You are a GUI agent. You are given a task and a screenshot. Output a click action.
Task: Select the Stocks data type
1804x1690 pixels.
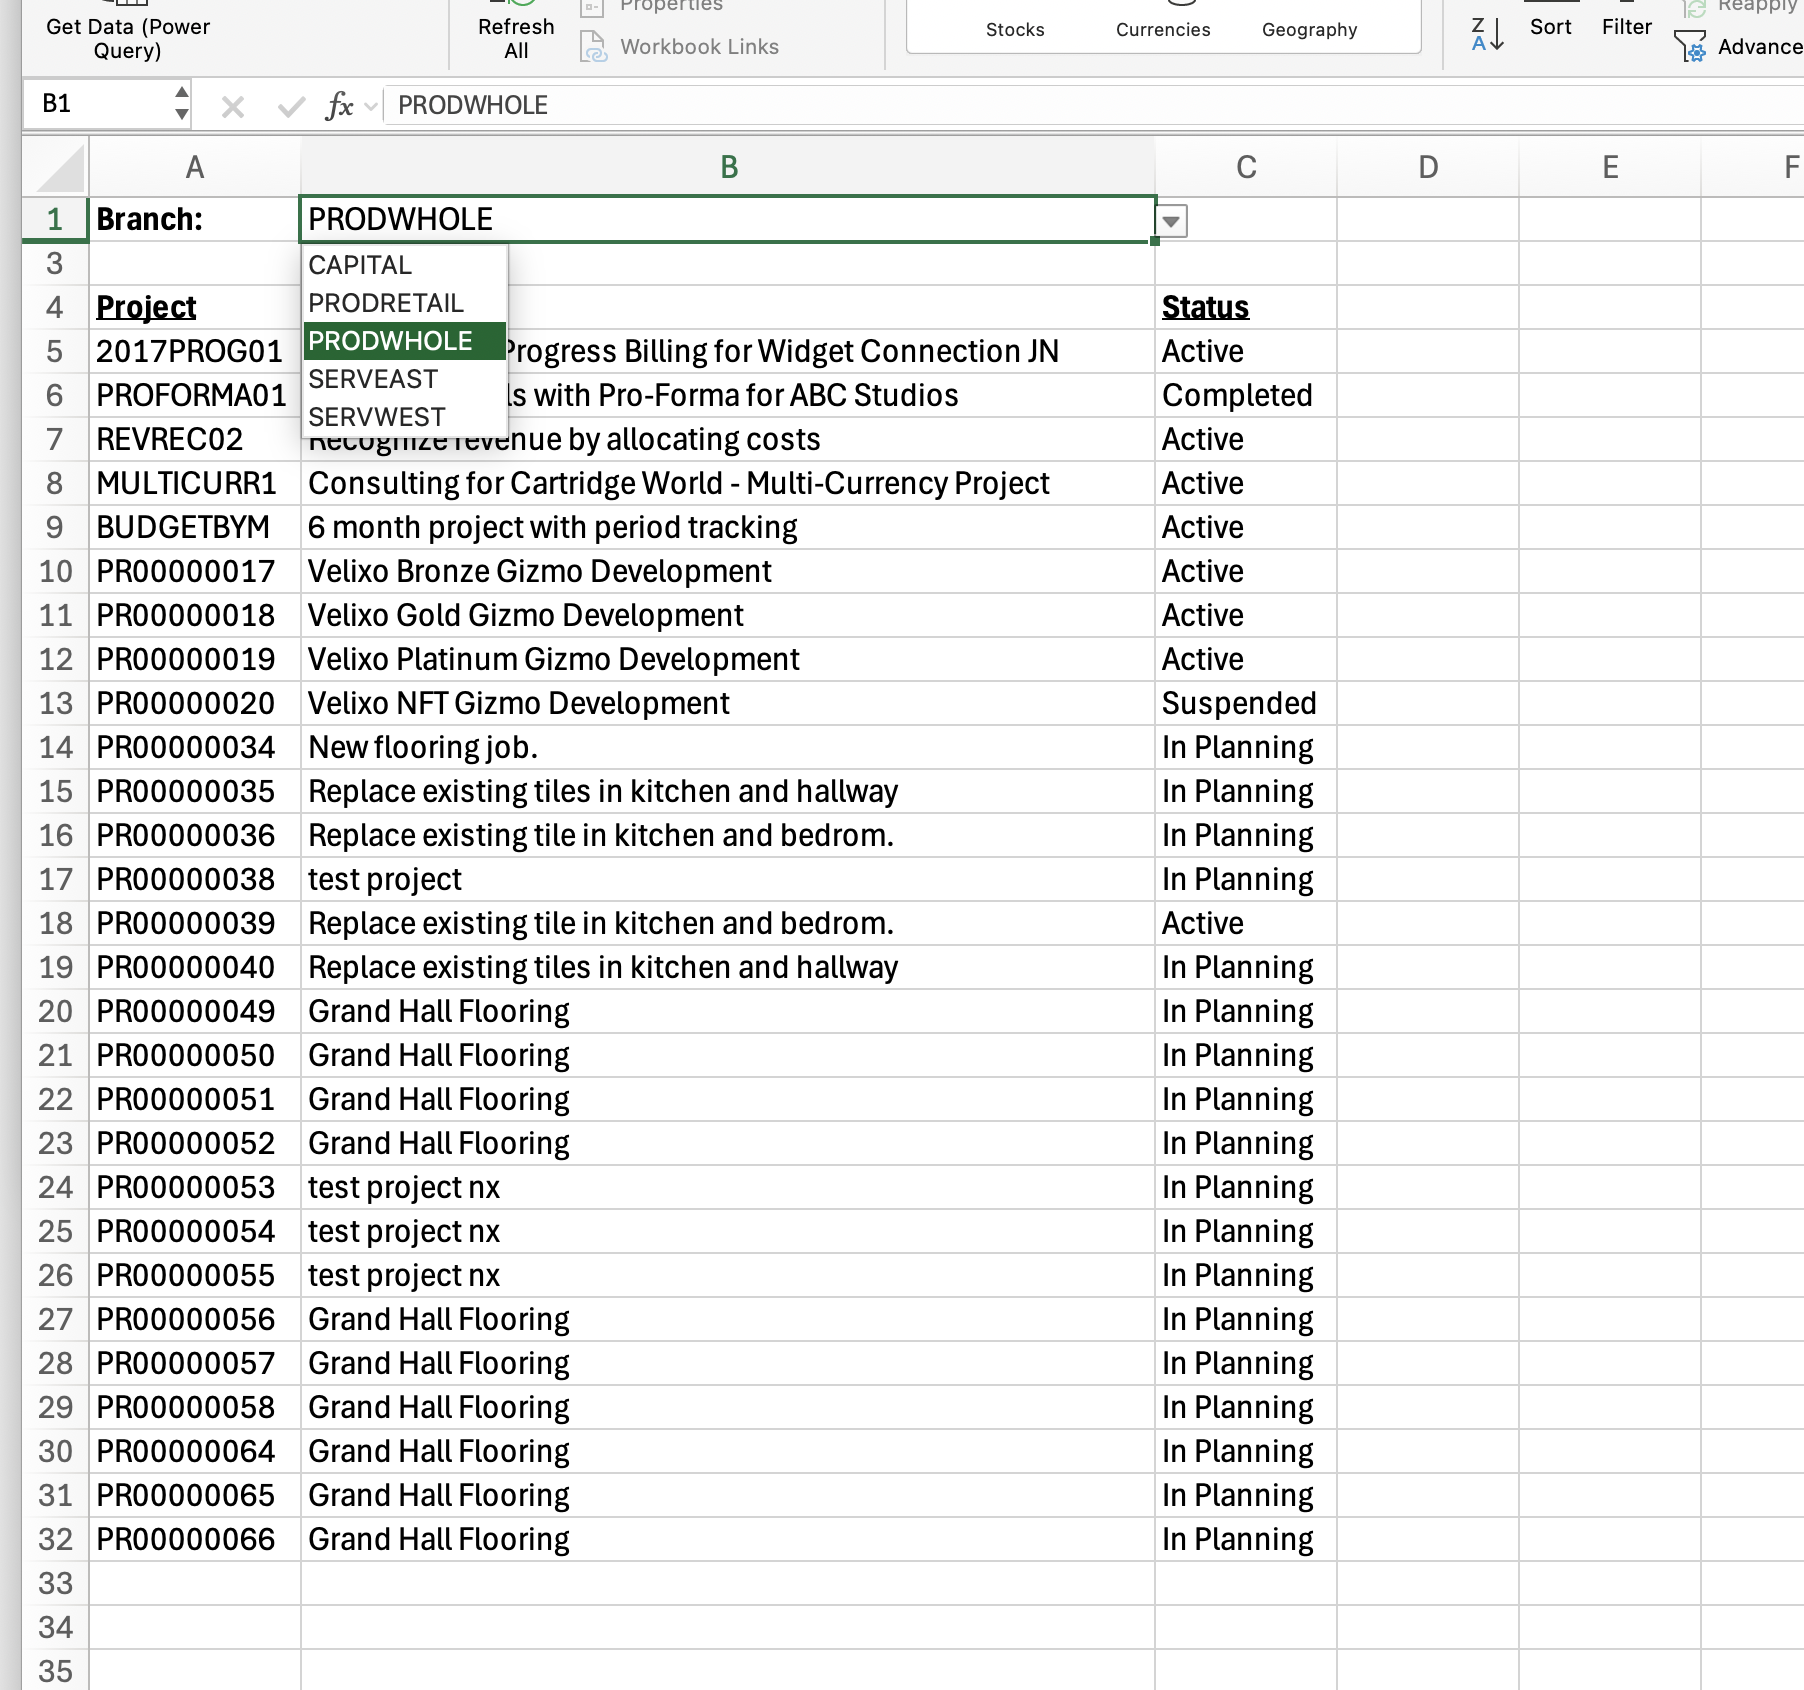pos(1015,29)
